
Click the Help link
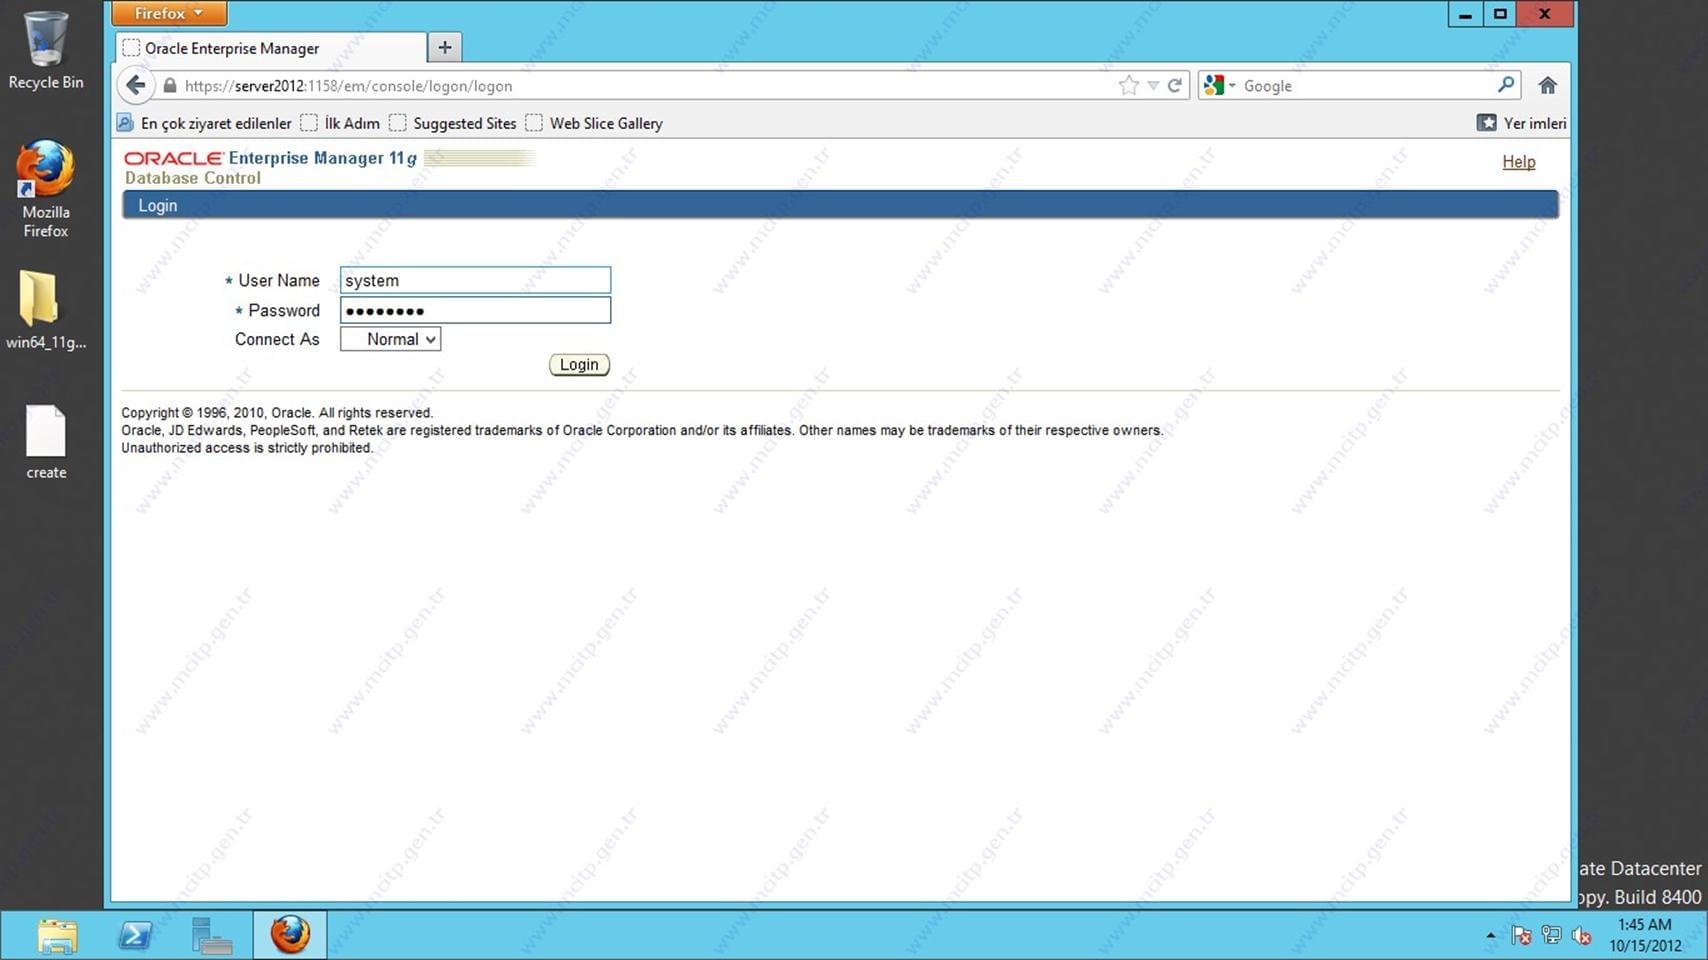(1518, 162)
